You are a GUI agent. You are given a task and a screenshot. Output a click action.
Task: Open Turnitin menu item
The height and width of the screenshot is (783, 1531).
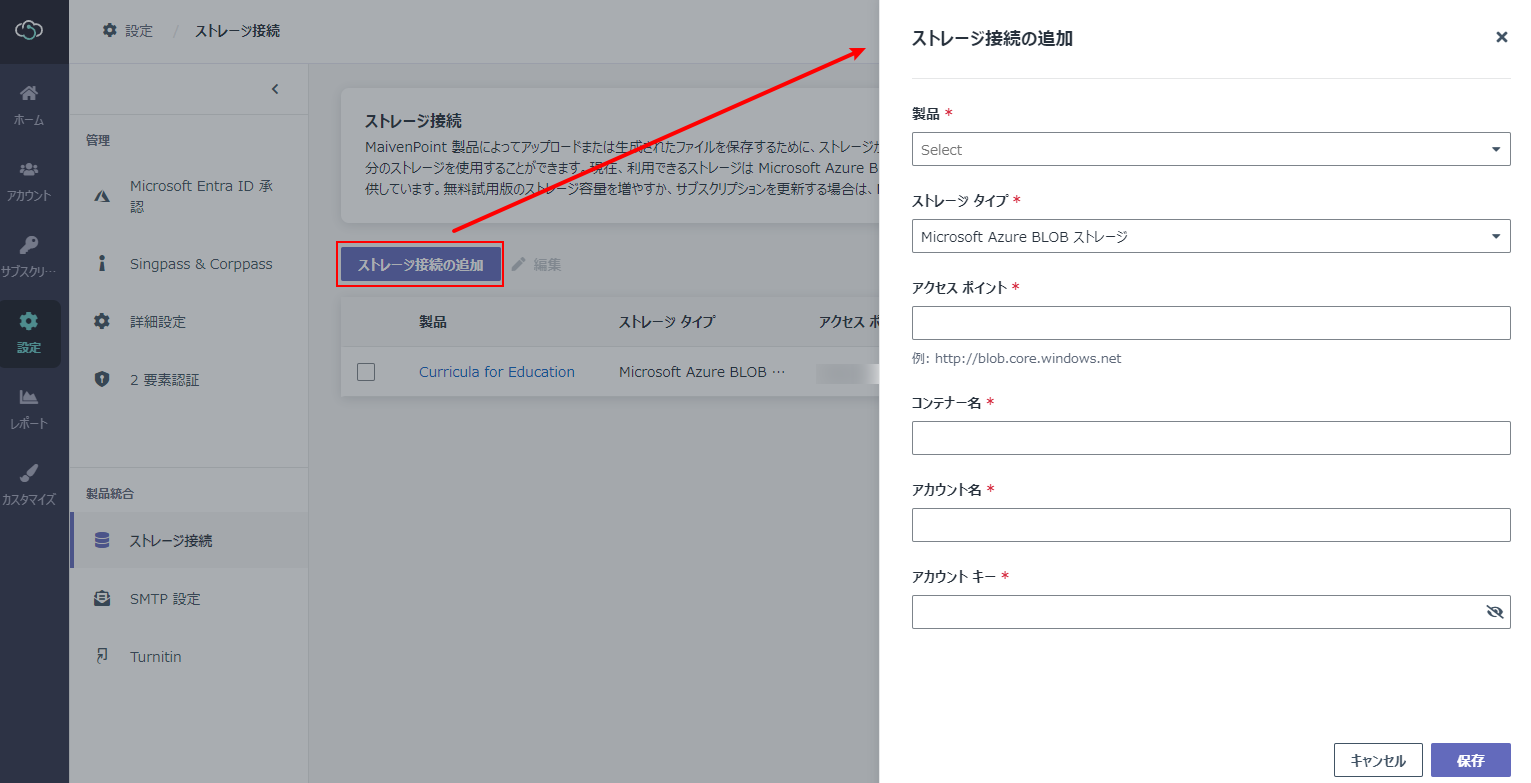tap(190, 656)
